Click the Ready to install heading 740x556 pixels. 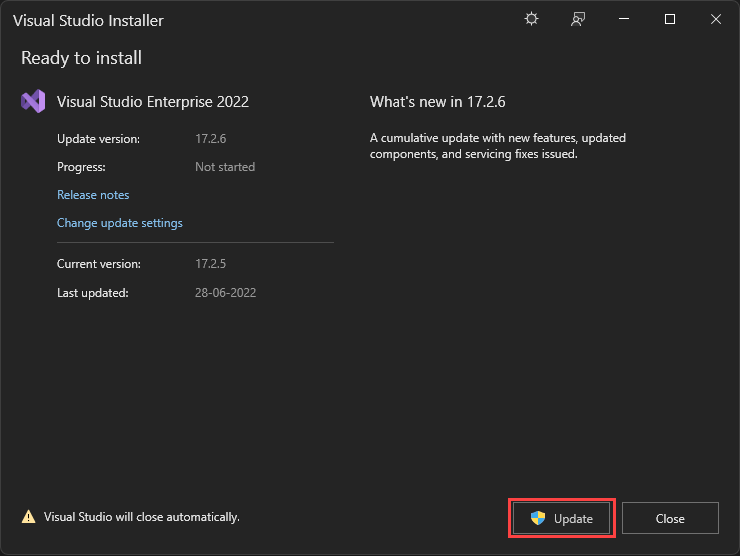[x=81, y=58]
